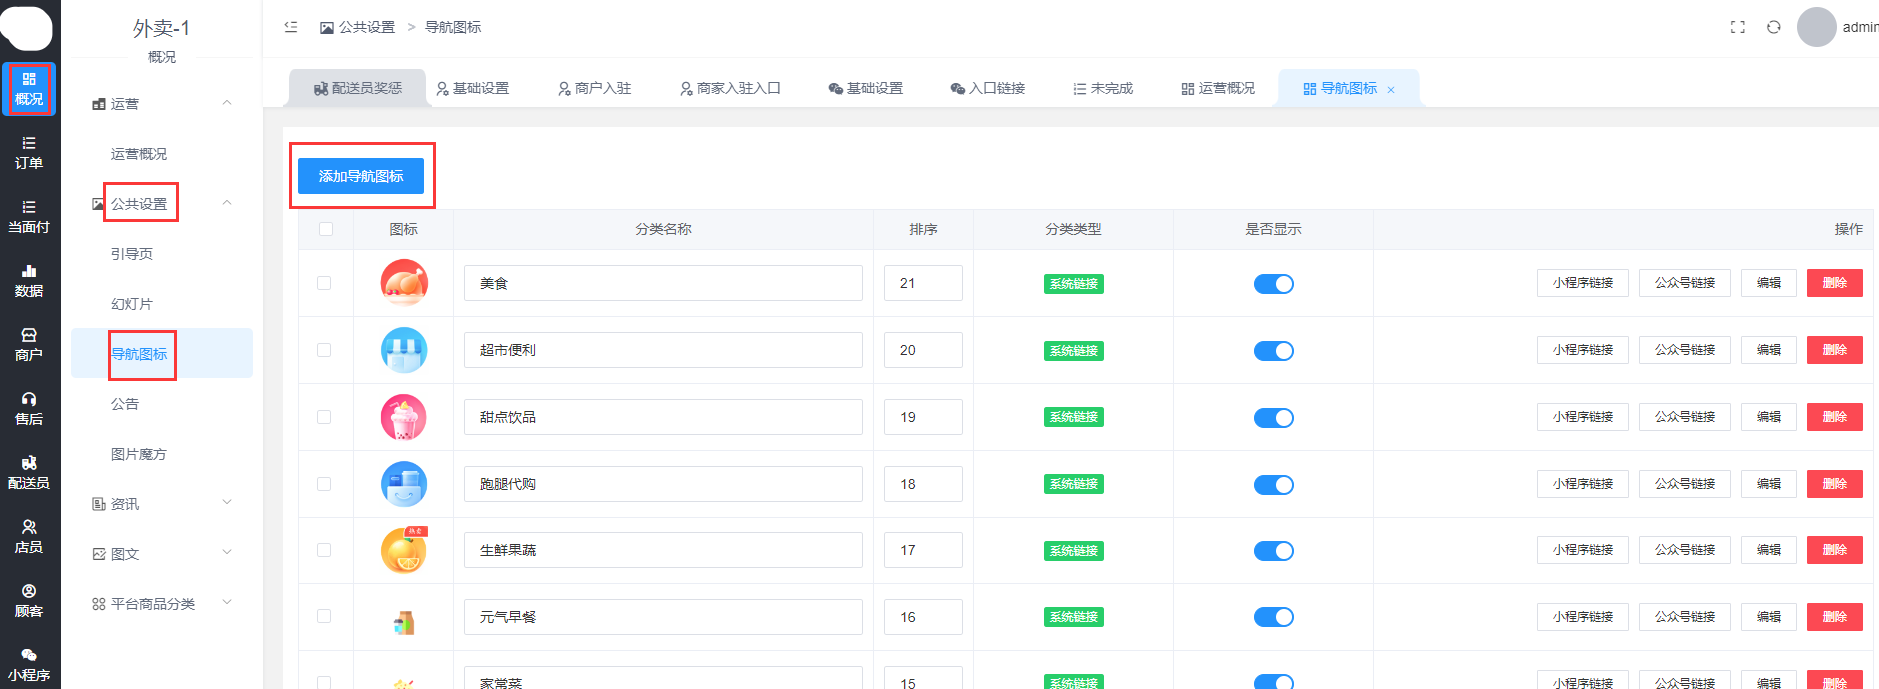This screenshot has height=689, width=1879.
Task: Select the 售后 after-sales headset icon
Action: pyautogui.click(x=29, y=408)
